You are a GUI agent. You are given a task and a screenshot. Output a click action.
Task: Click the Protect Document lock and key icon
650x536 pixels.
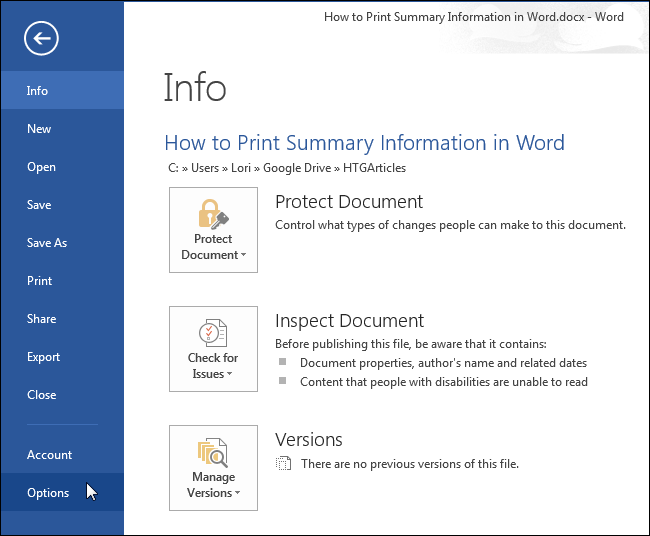click(x=213, y=214)
